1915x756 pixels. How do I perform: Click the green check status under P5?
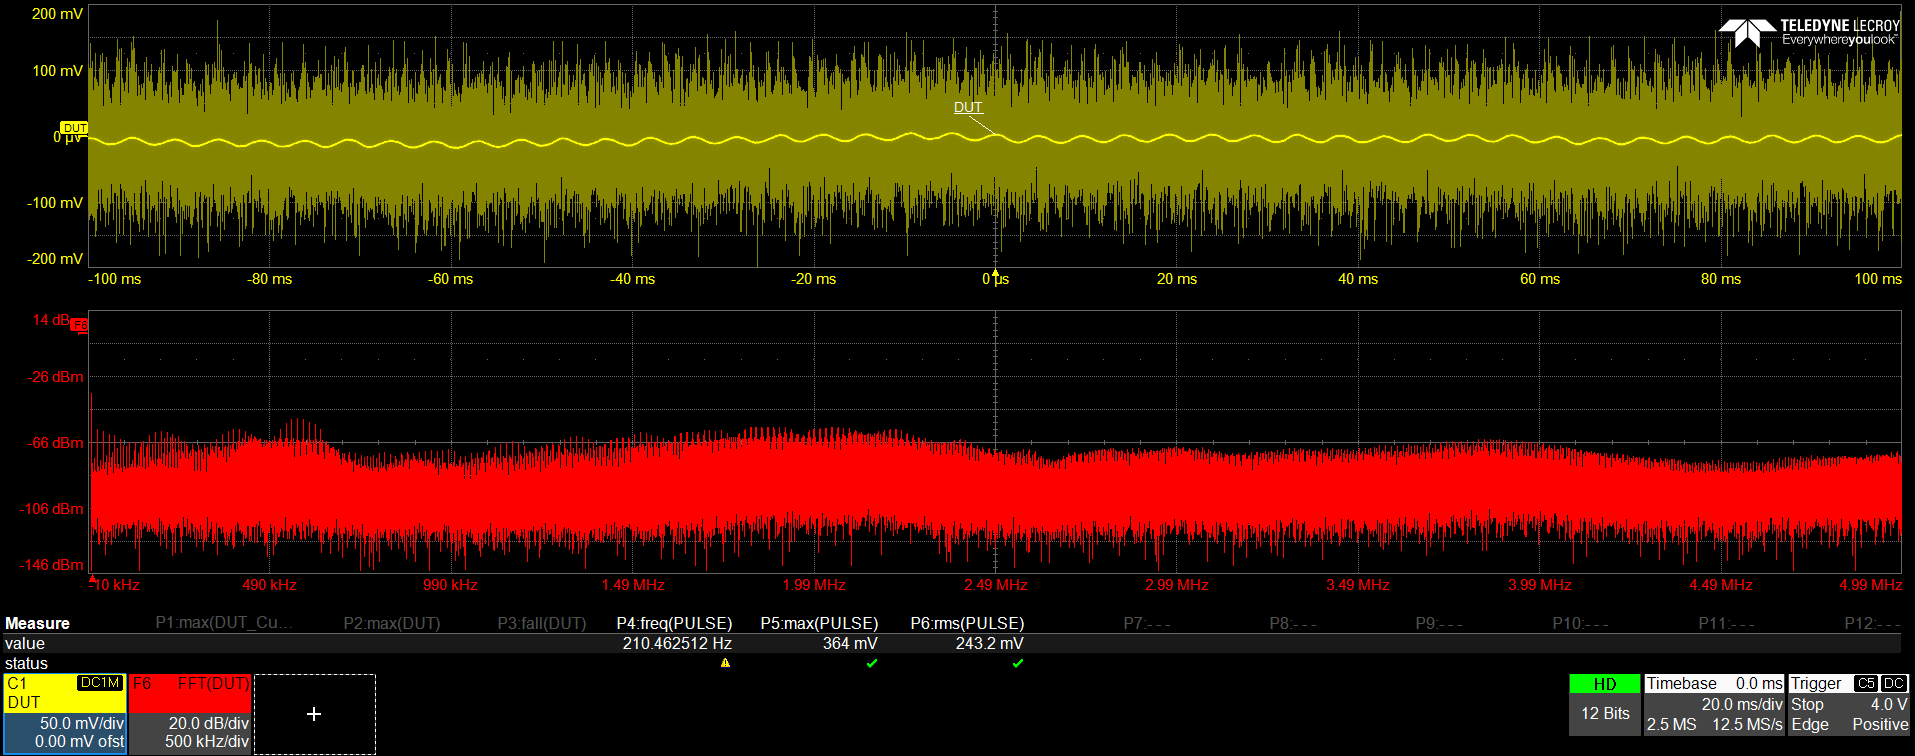(872, 663)
